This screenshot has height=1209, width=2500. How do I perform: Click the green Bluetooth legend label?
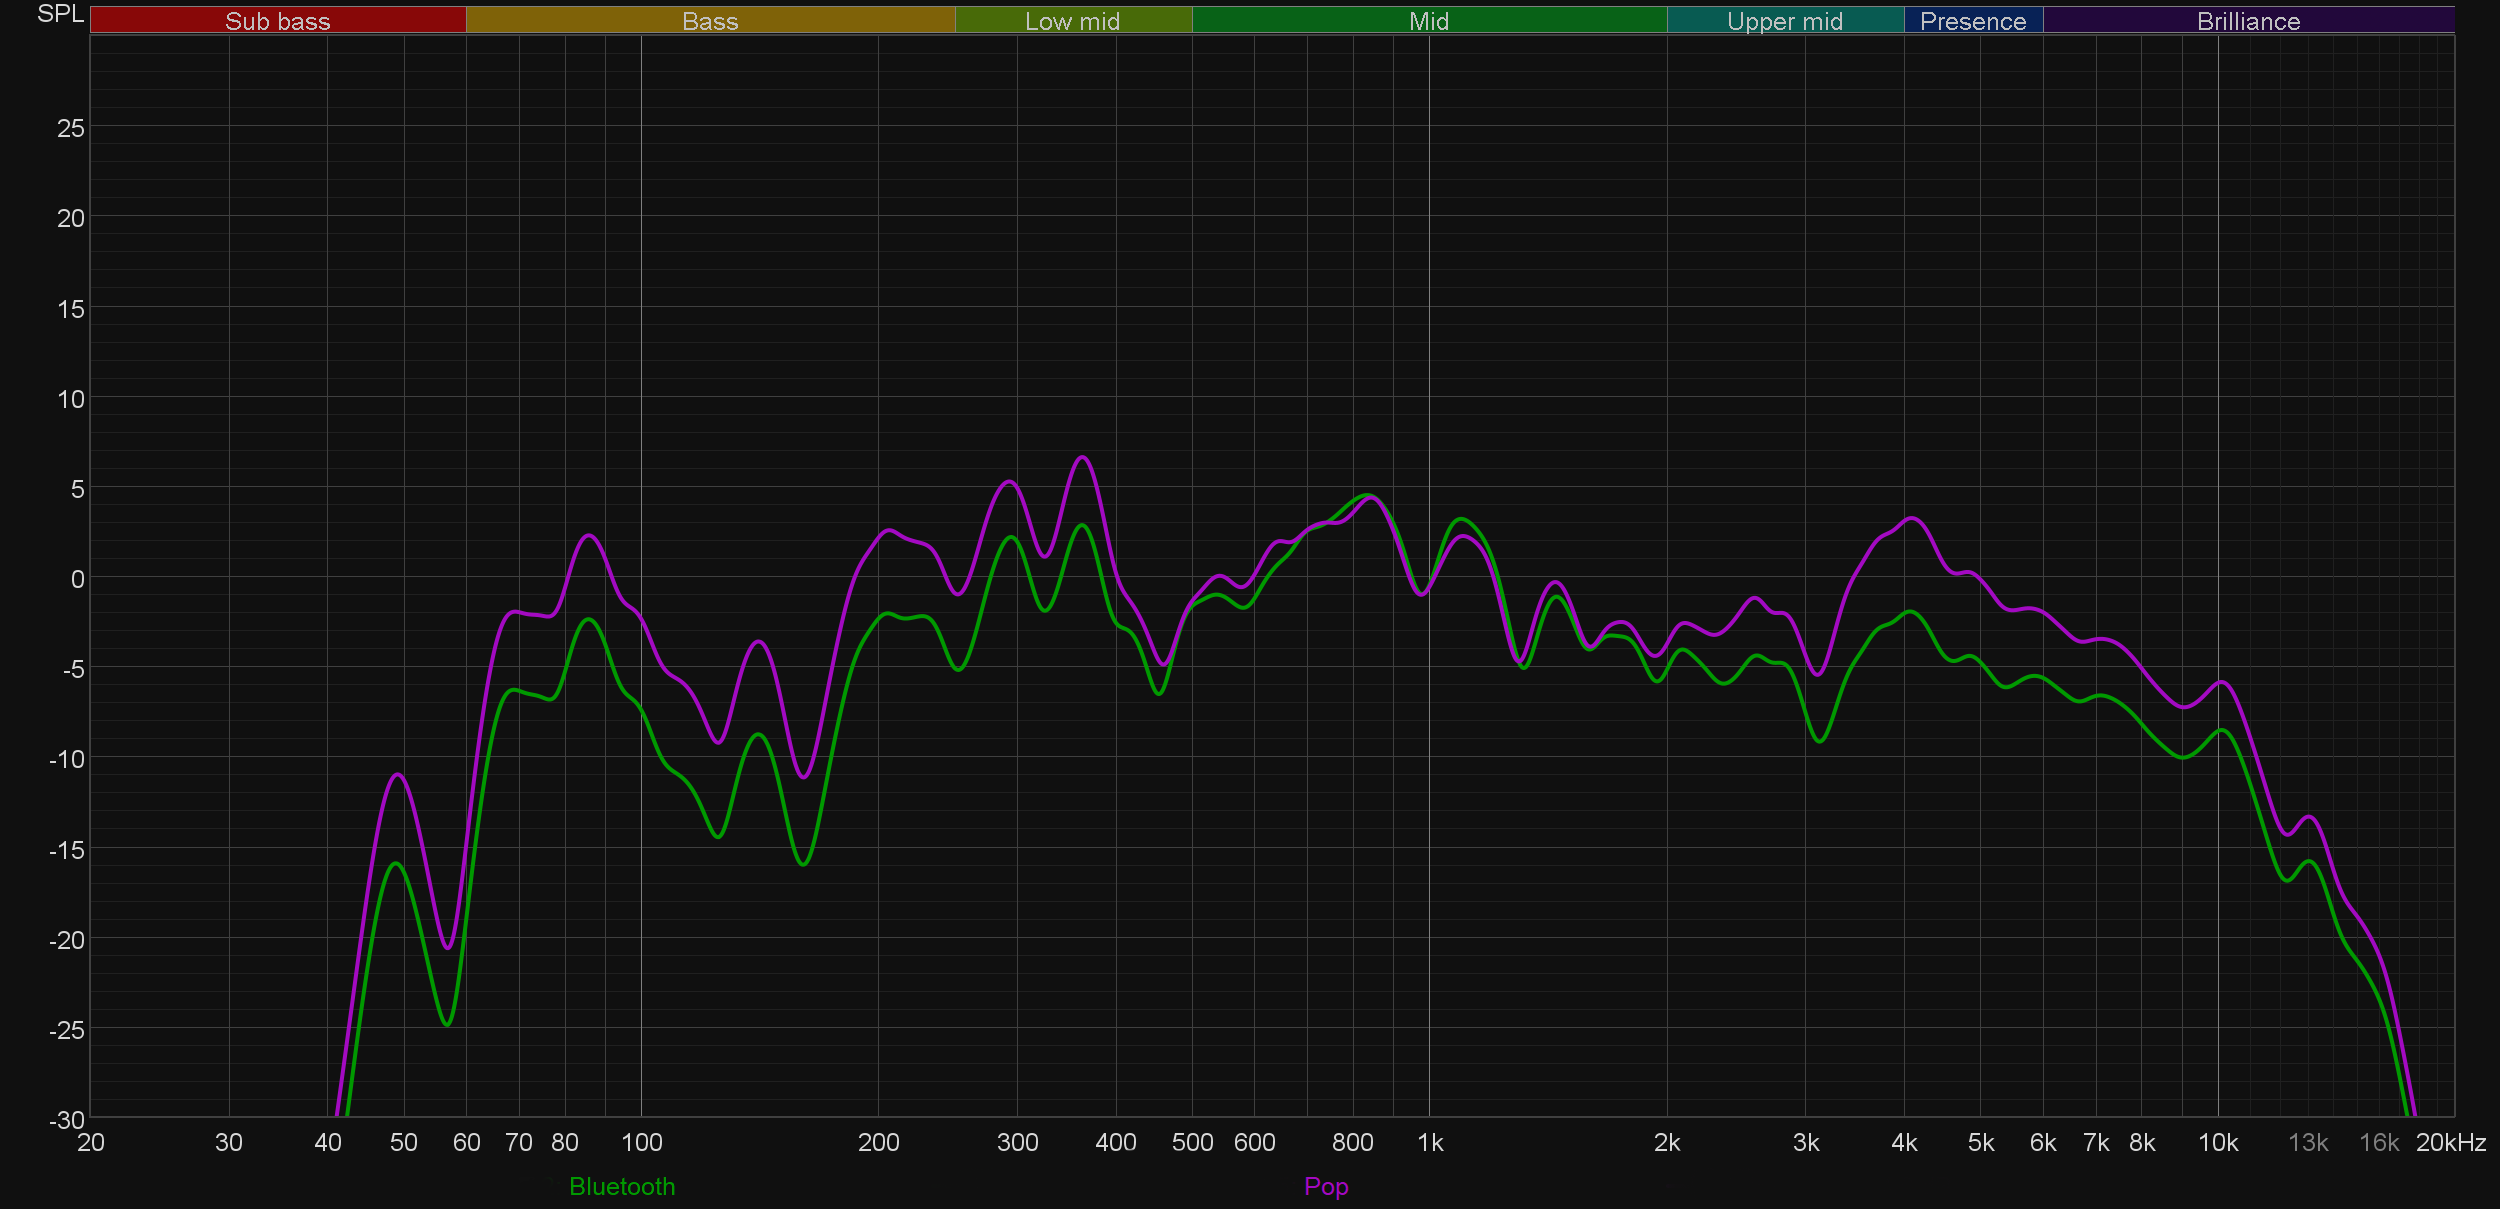621,1186
